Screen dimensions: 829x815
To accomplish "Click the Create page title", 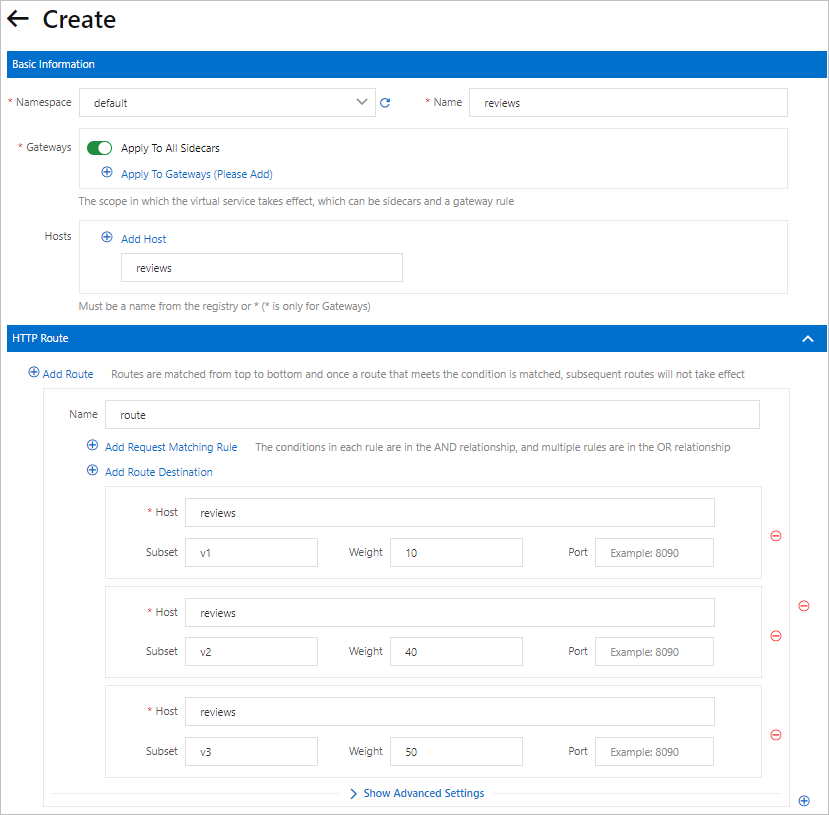I will 79,20.
